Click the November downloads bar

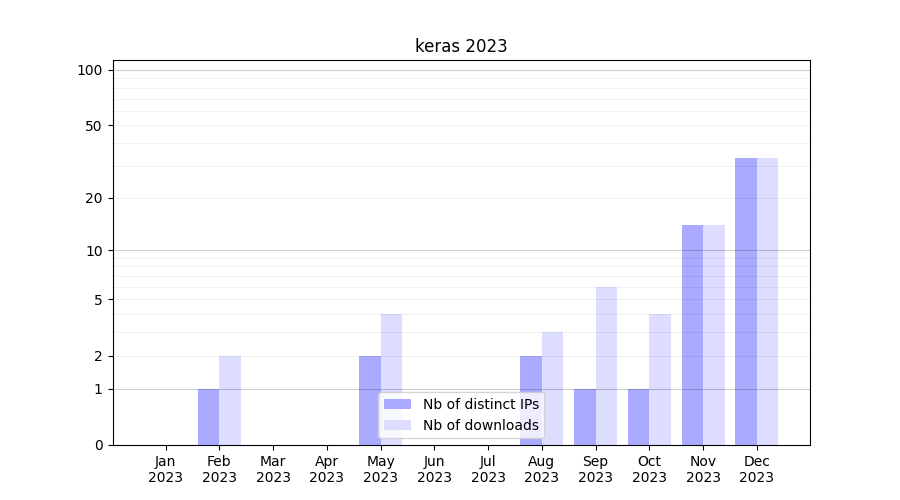coord(714,335)
